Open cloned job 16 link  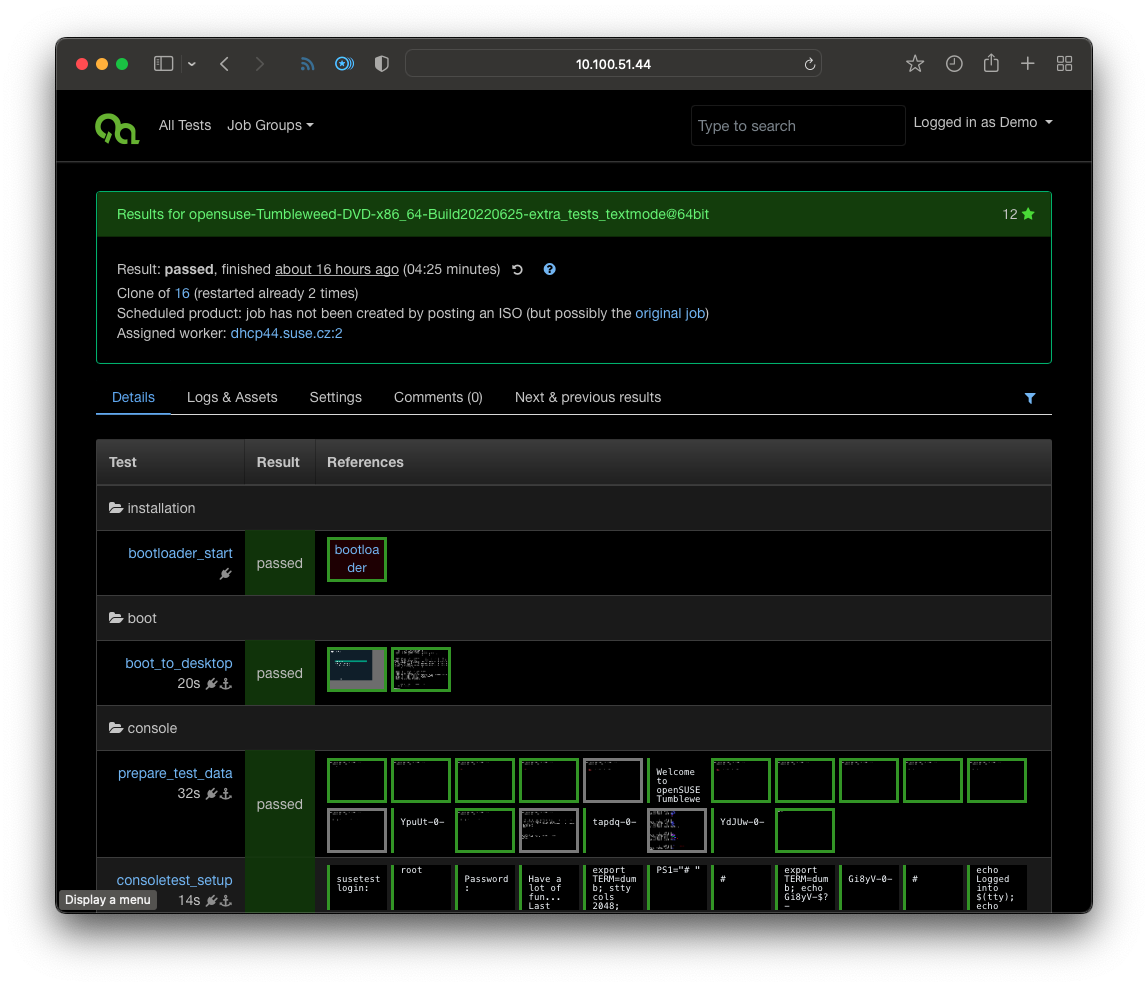click(x=182, y=293)
